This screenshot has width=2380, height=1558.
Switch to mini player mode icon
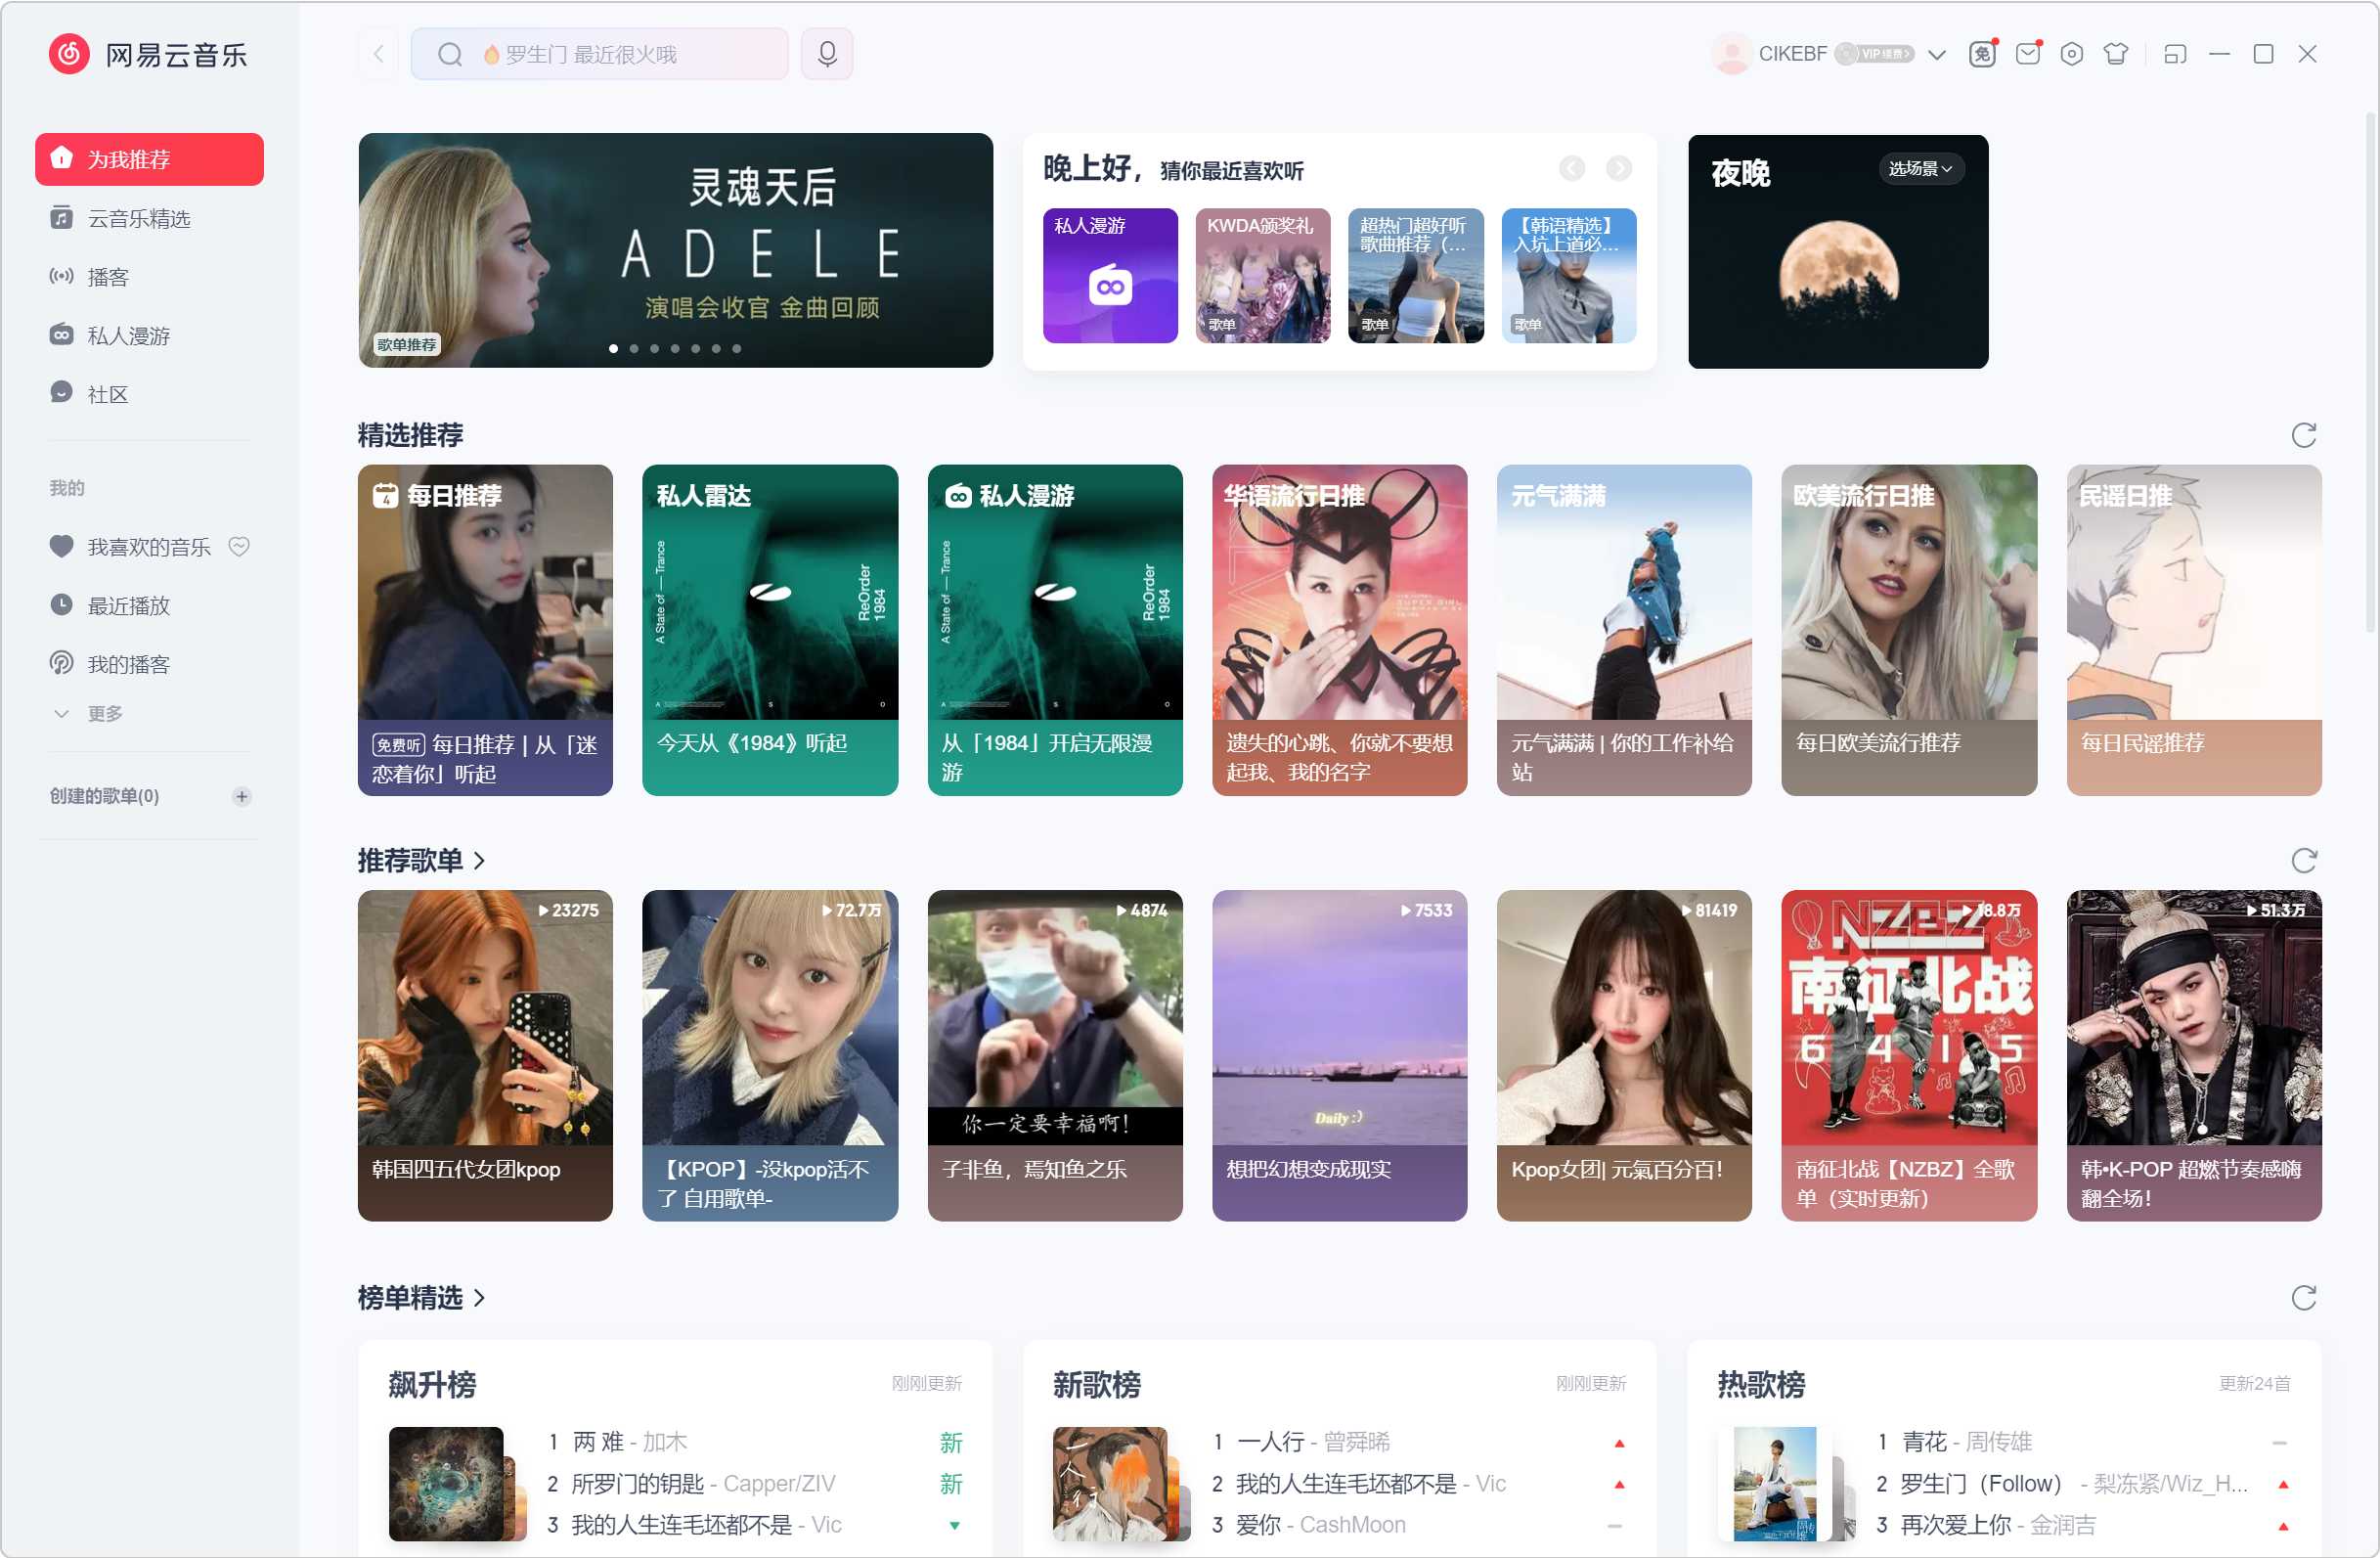pyautogui.click(x=2175, y=54)
